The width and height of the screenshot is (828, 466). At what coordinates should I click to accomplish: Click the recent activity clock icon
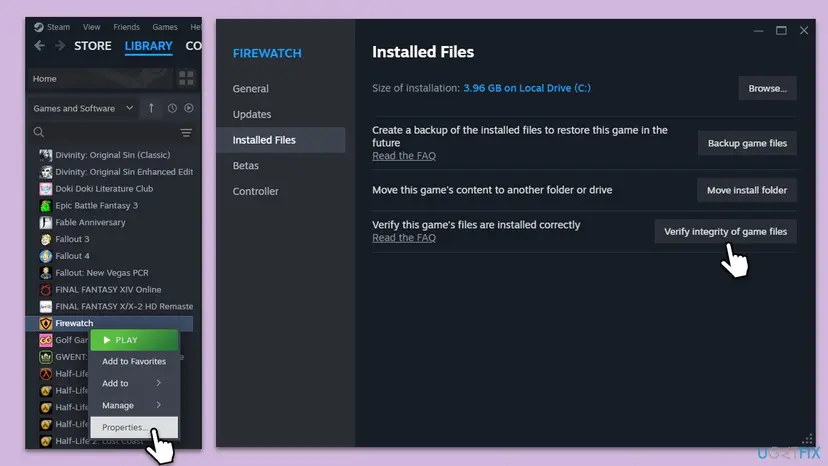[x=172, y=108]
